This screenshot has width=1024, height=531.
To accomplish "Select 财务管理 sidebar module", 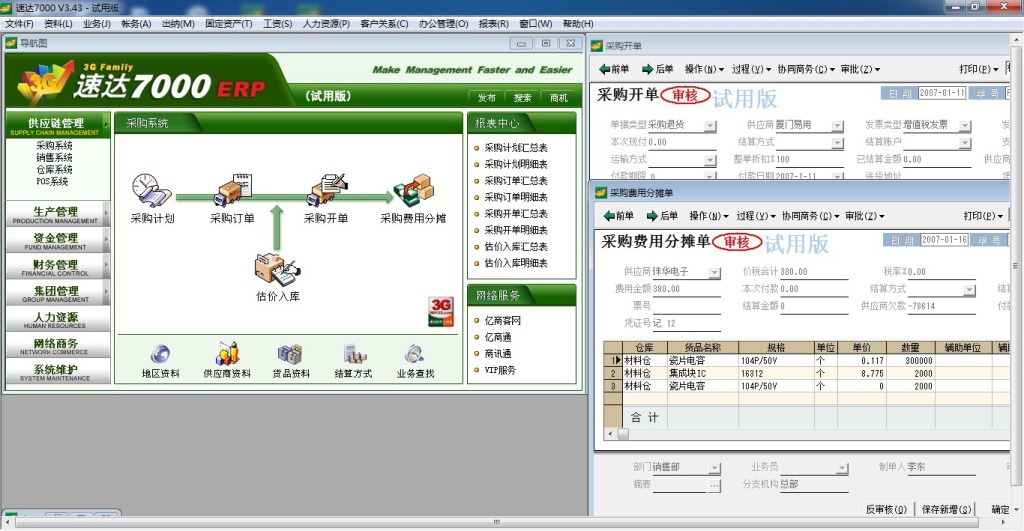I will tap(56, 267).
